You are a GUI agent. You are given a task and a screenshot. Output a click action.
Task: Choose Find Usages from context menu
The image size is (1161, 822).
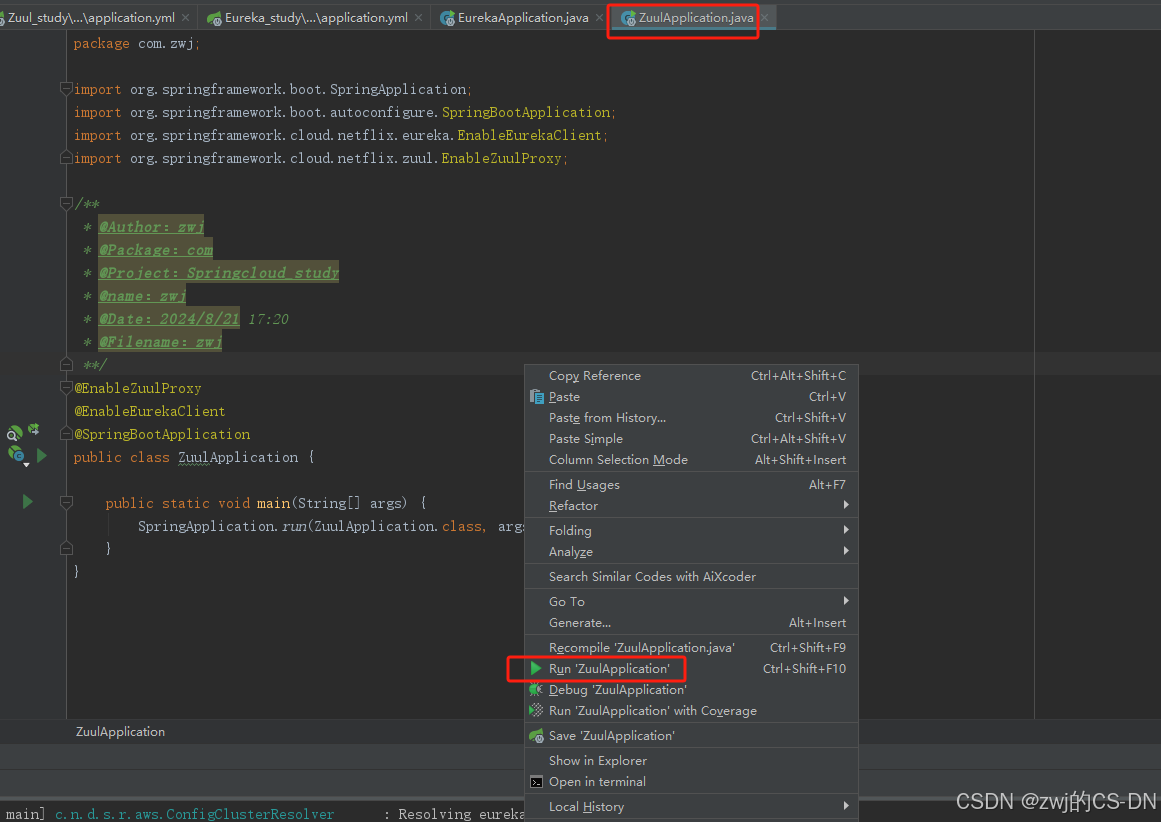(x=692, y=485)
